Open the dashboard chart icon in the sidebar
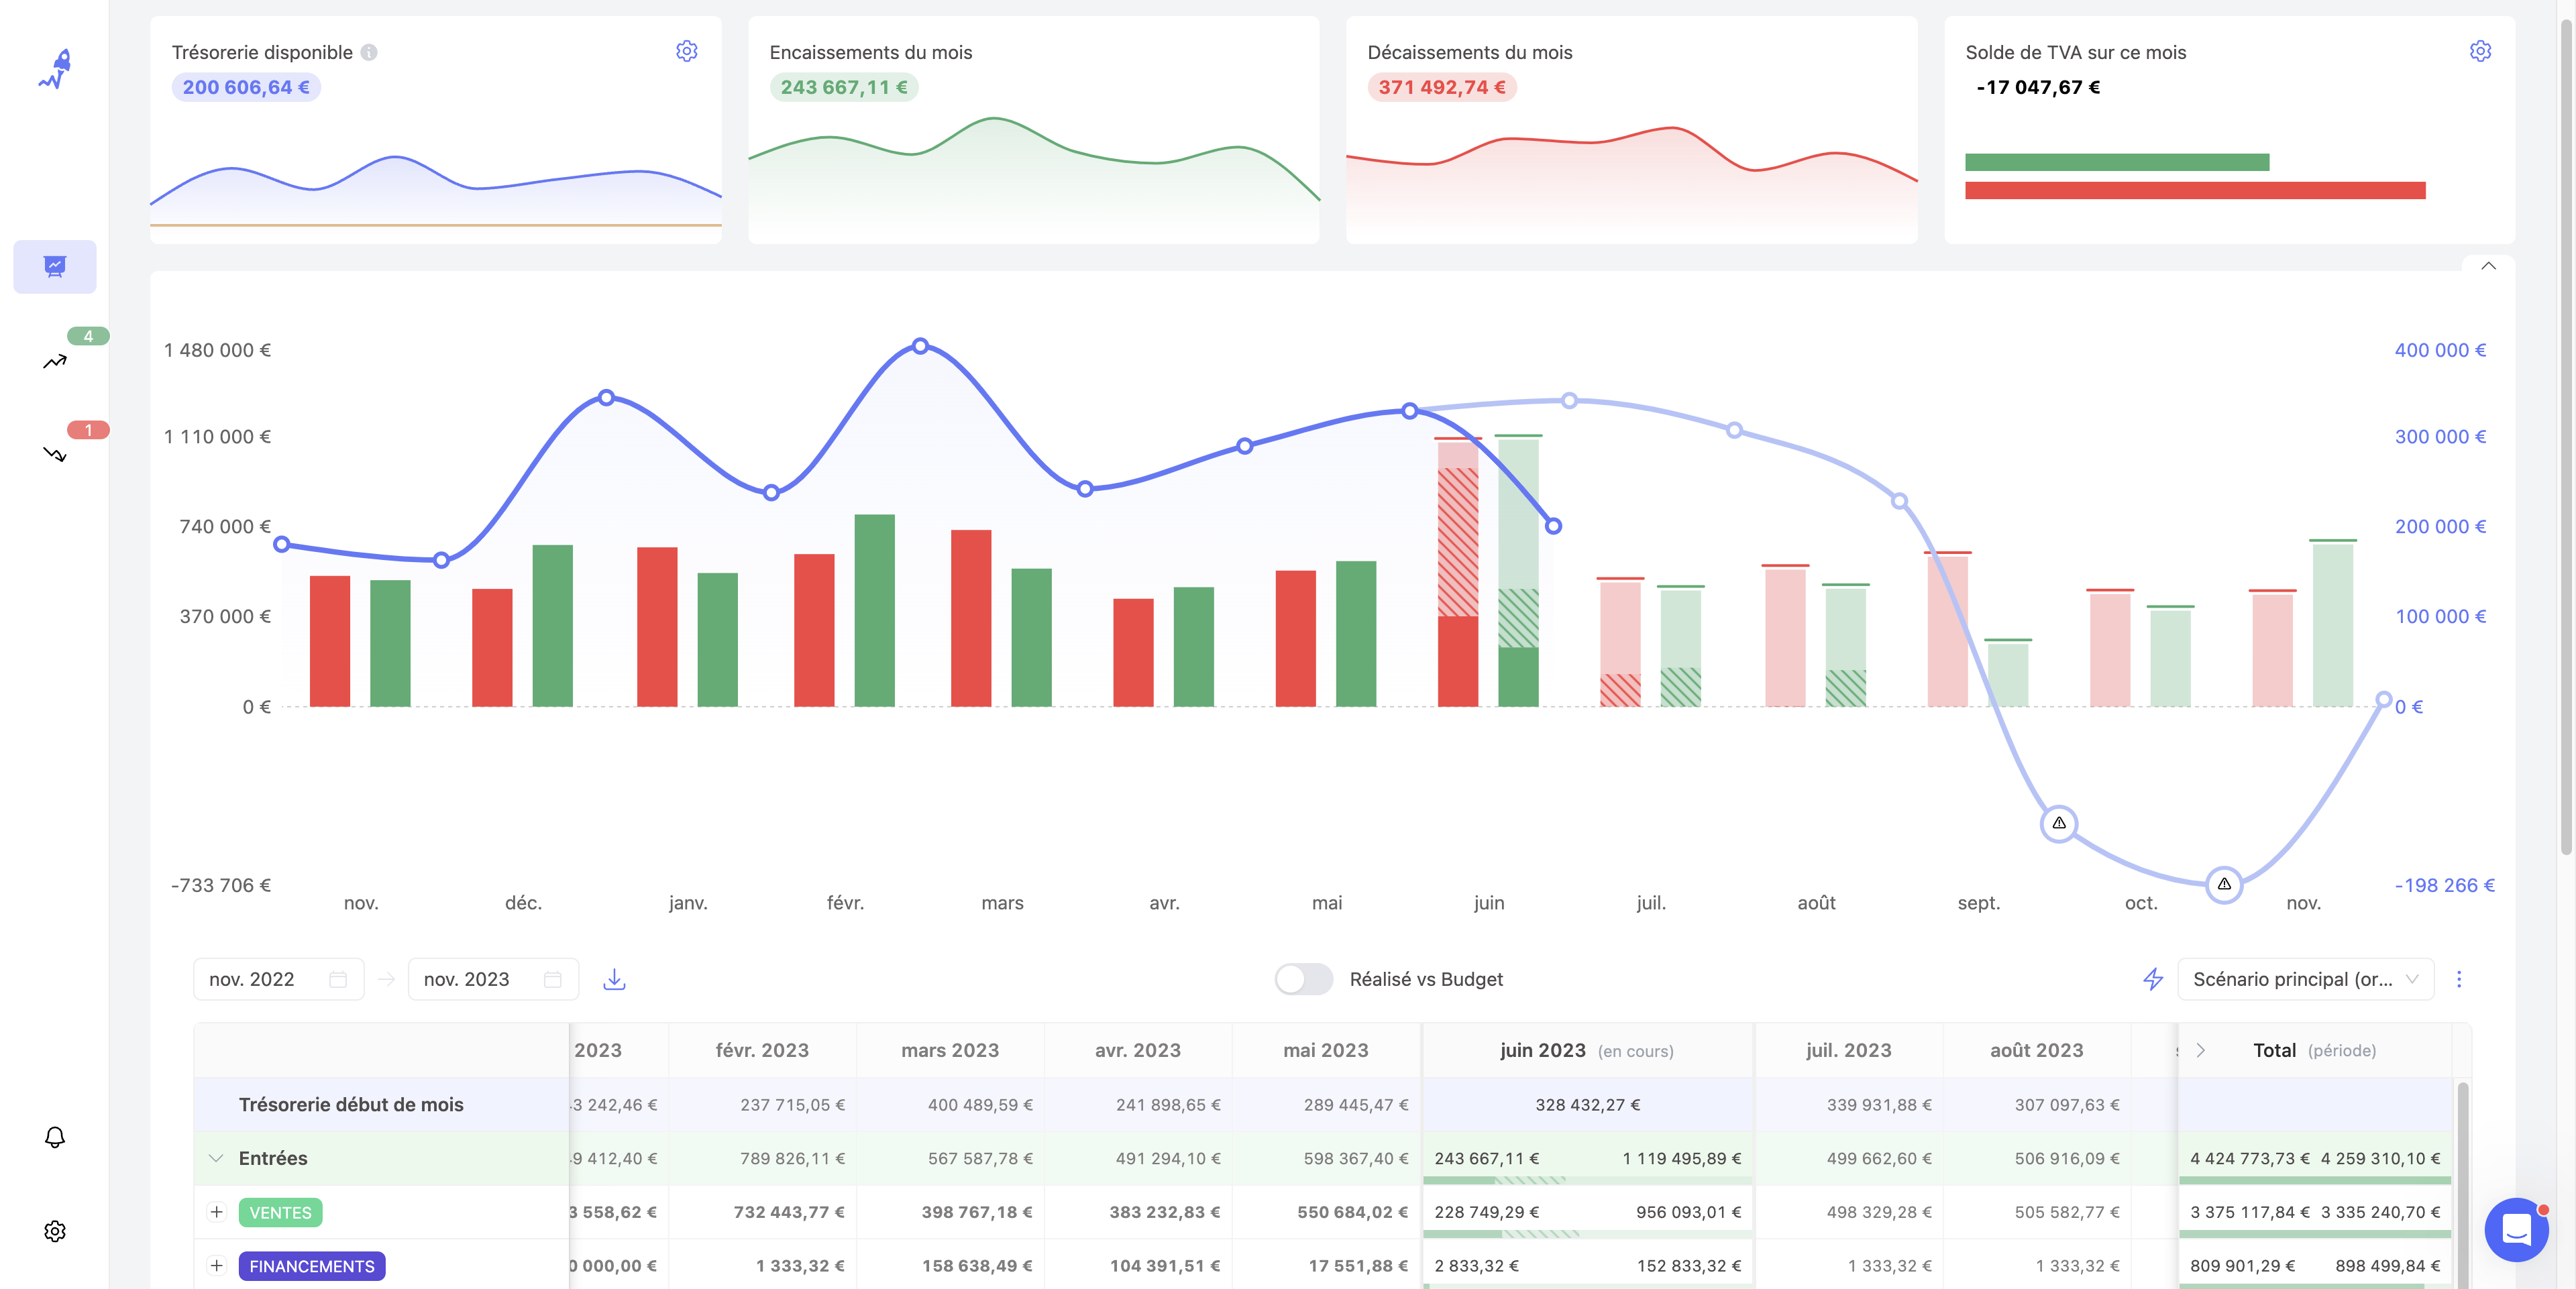 [x=55, y=266]
